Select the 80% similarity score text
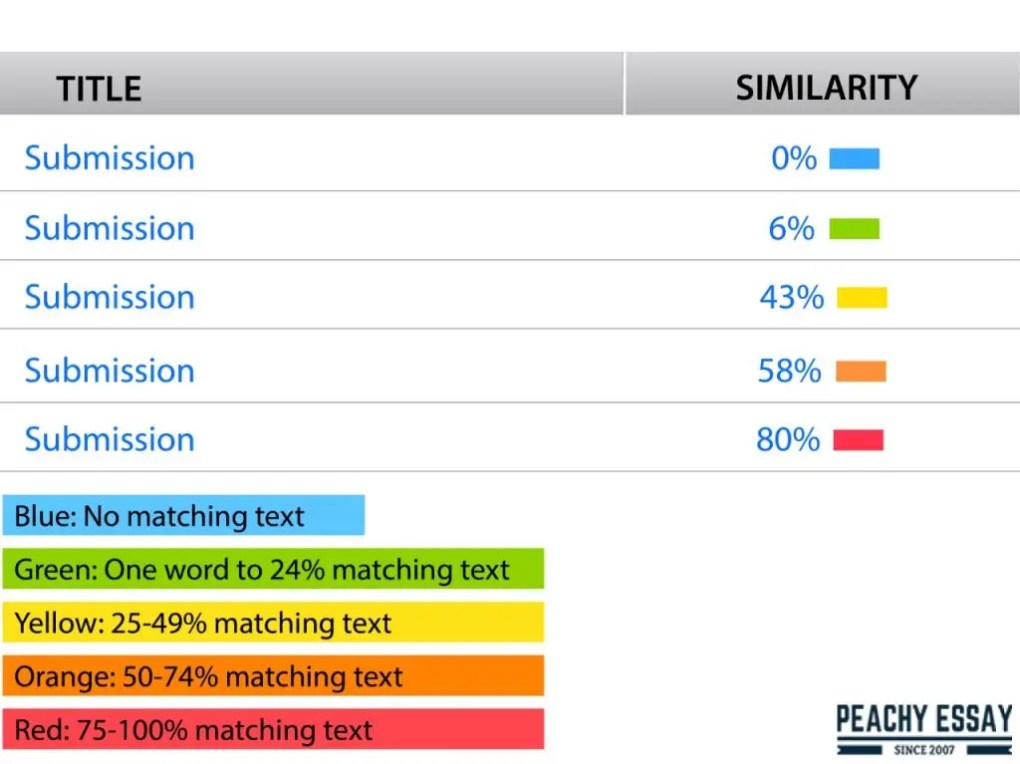The width and height of the screenshot is (1020, 764). [x=788, y=440]
